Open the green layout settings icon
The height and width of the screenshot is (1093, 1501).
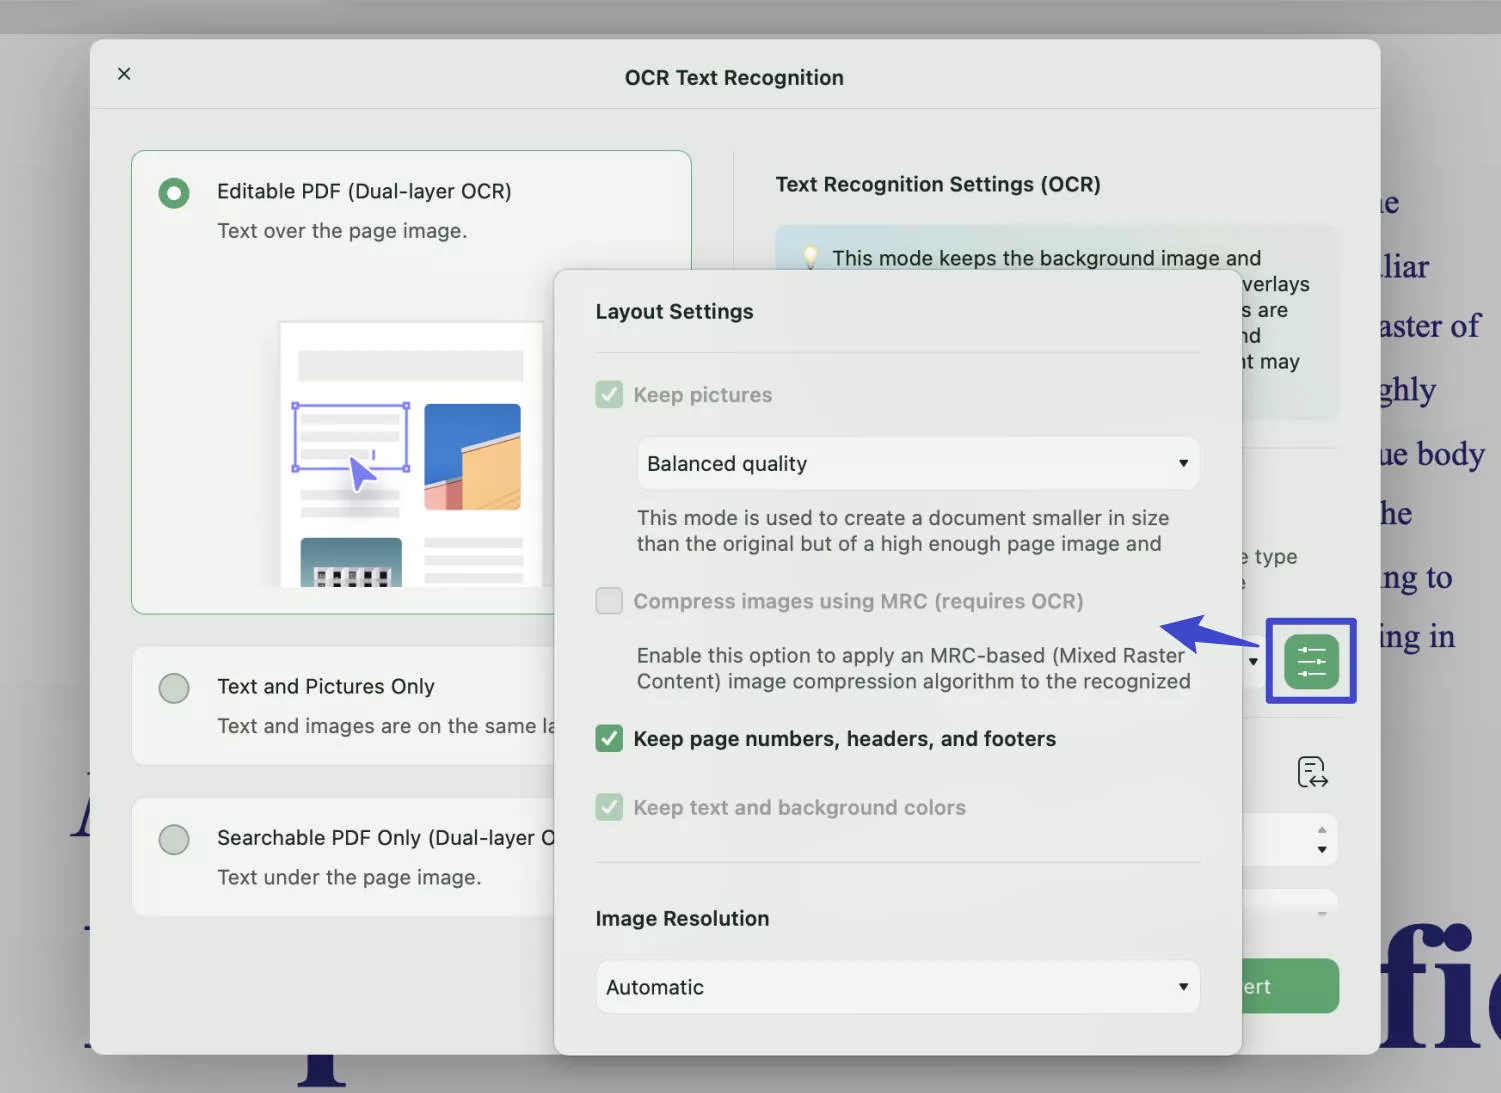click(x=1311, y=661)
